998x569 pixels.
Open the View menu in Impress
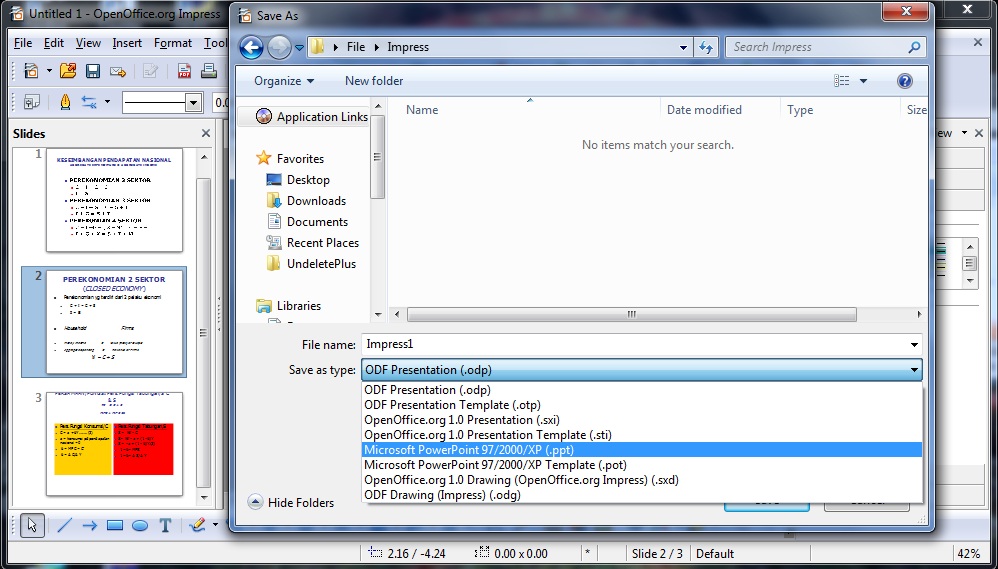point(88,43)
